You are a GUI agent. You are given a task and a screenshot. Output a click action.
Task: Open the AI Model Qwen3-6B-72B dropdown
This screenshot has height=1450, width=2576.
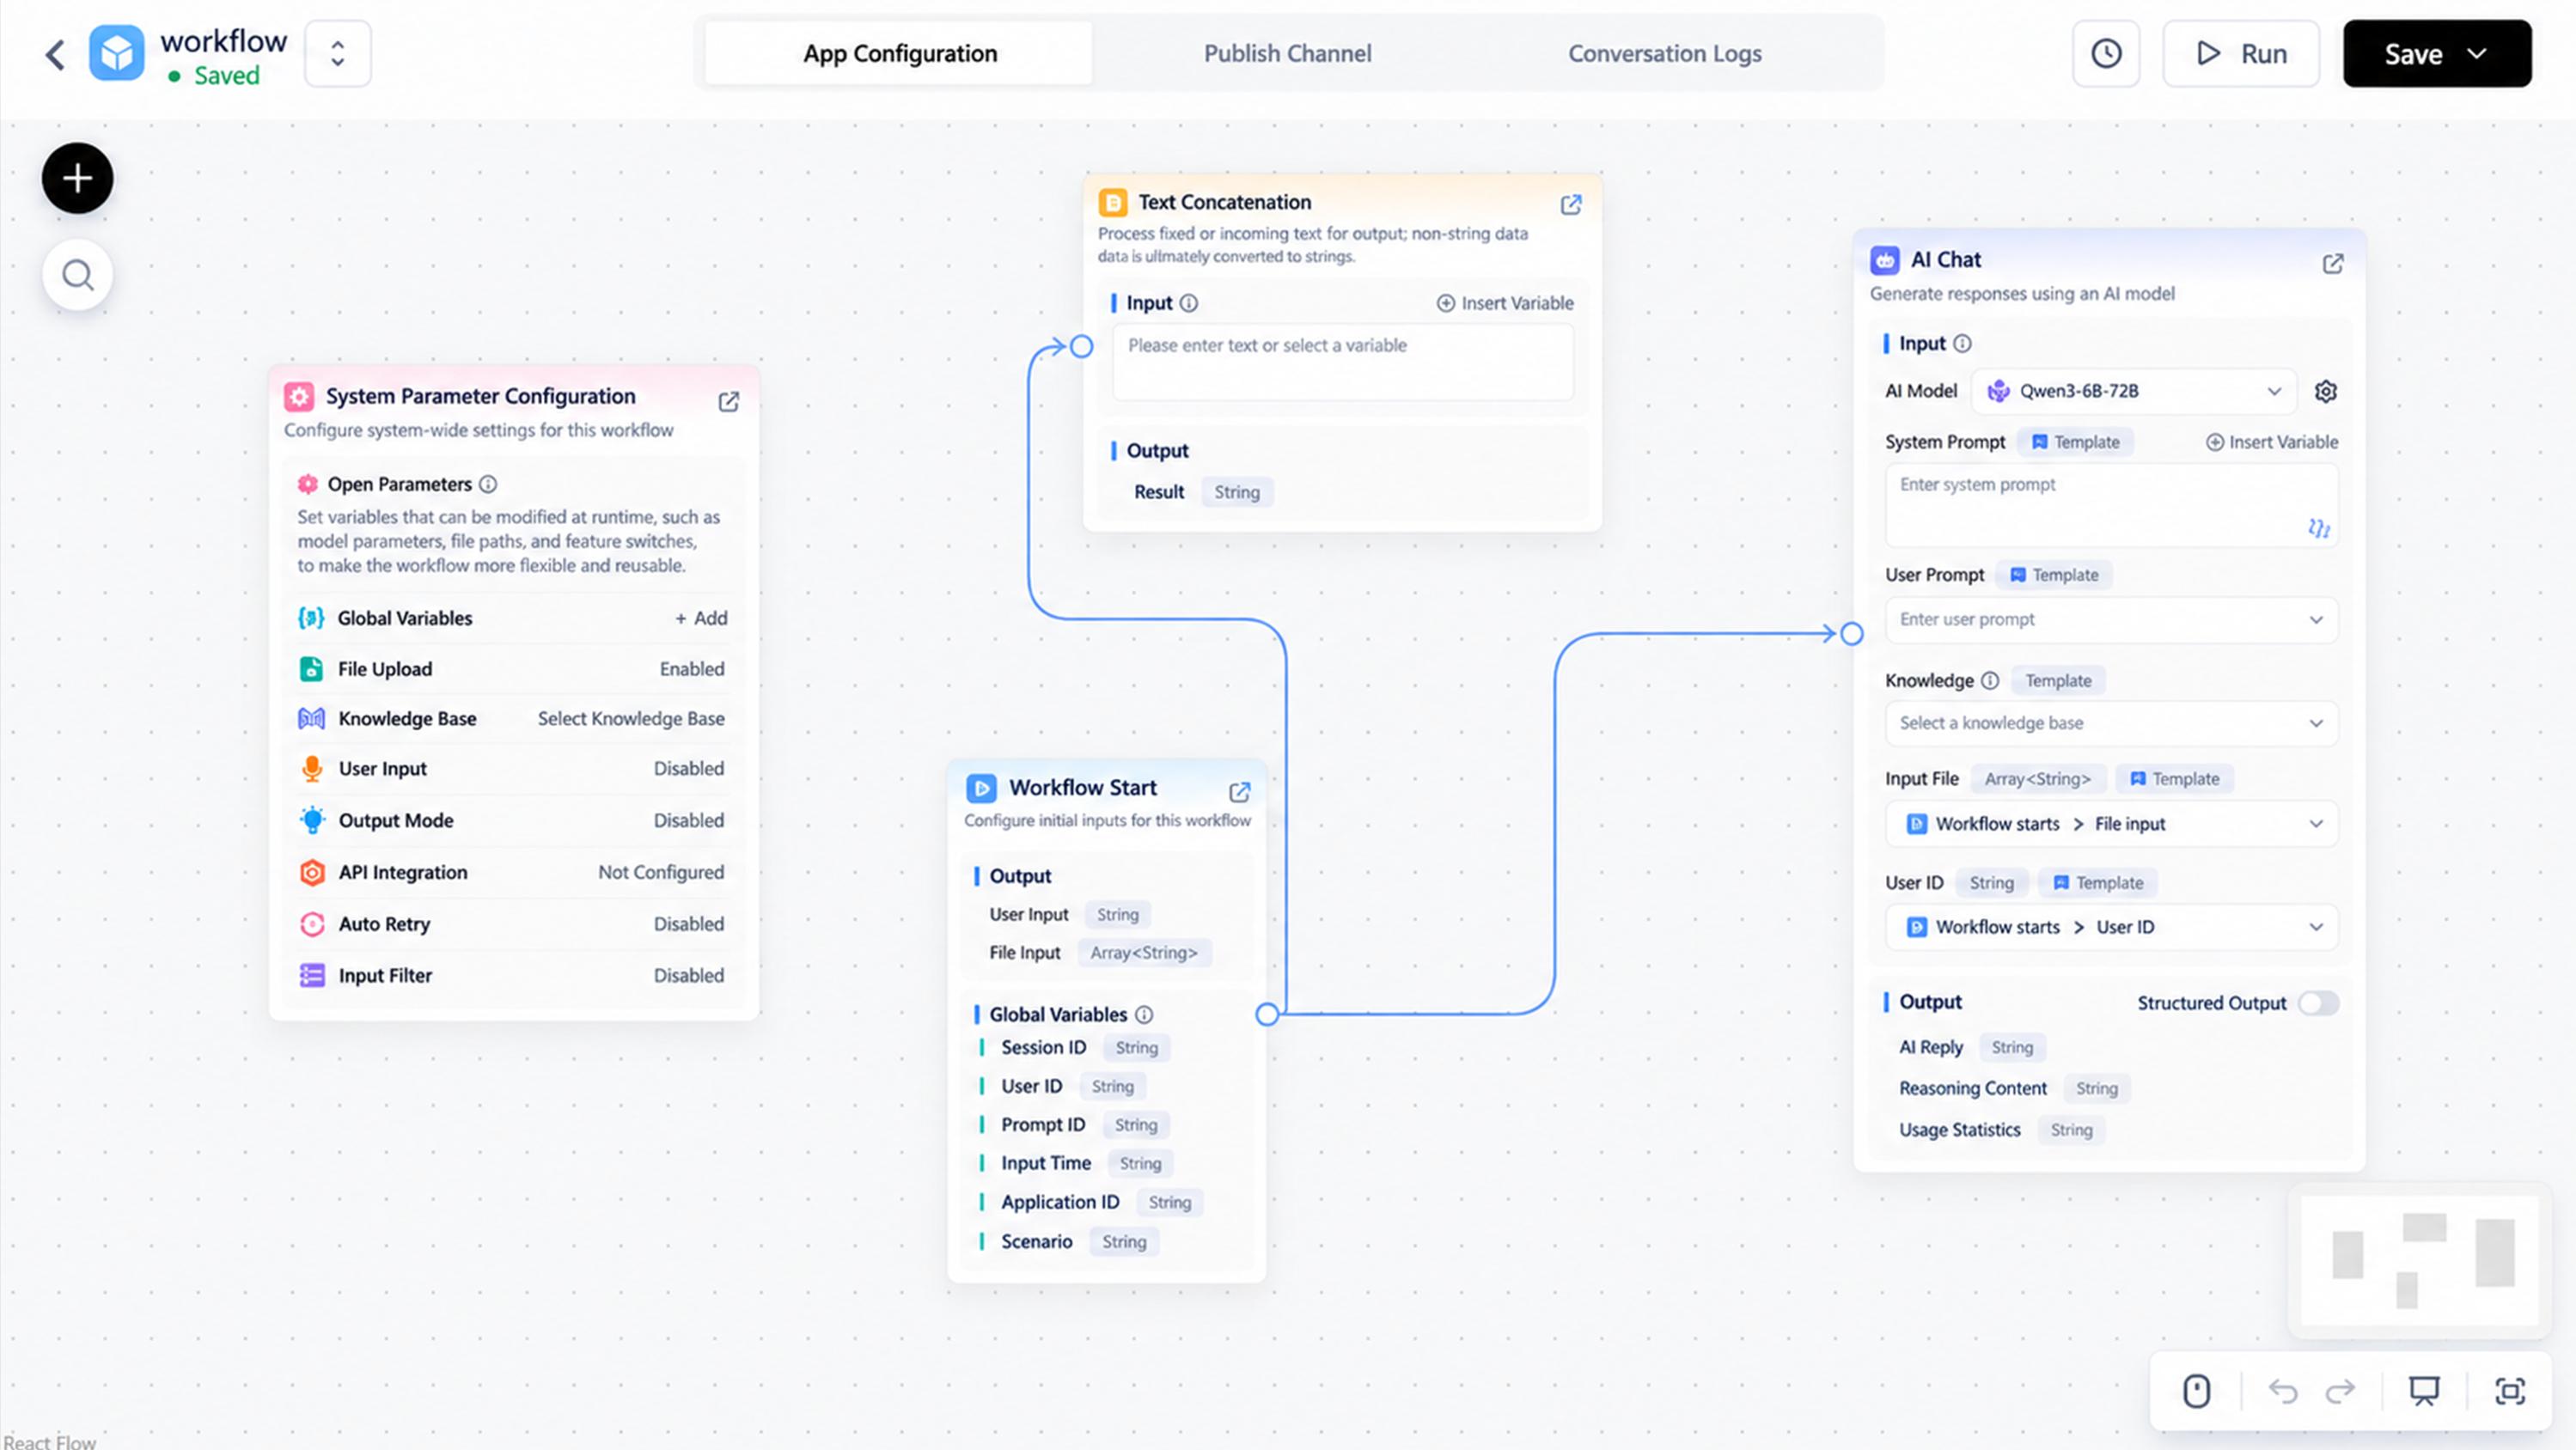click(x=2134, y=391)
